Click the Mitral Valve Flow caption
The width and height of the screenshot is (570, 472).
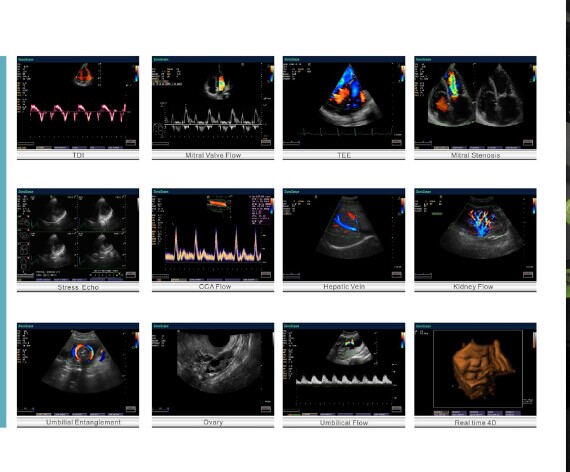coord(213,155)
